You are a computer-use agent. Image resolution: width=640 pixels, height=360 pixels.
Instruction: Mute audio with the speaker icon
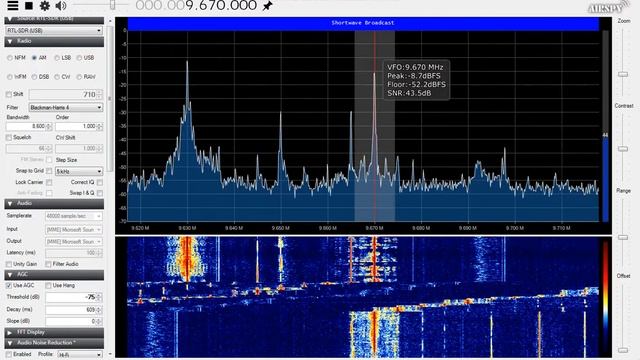tap(61, 6)
